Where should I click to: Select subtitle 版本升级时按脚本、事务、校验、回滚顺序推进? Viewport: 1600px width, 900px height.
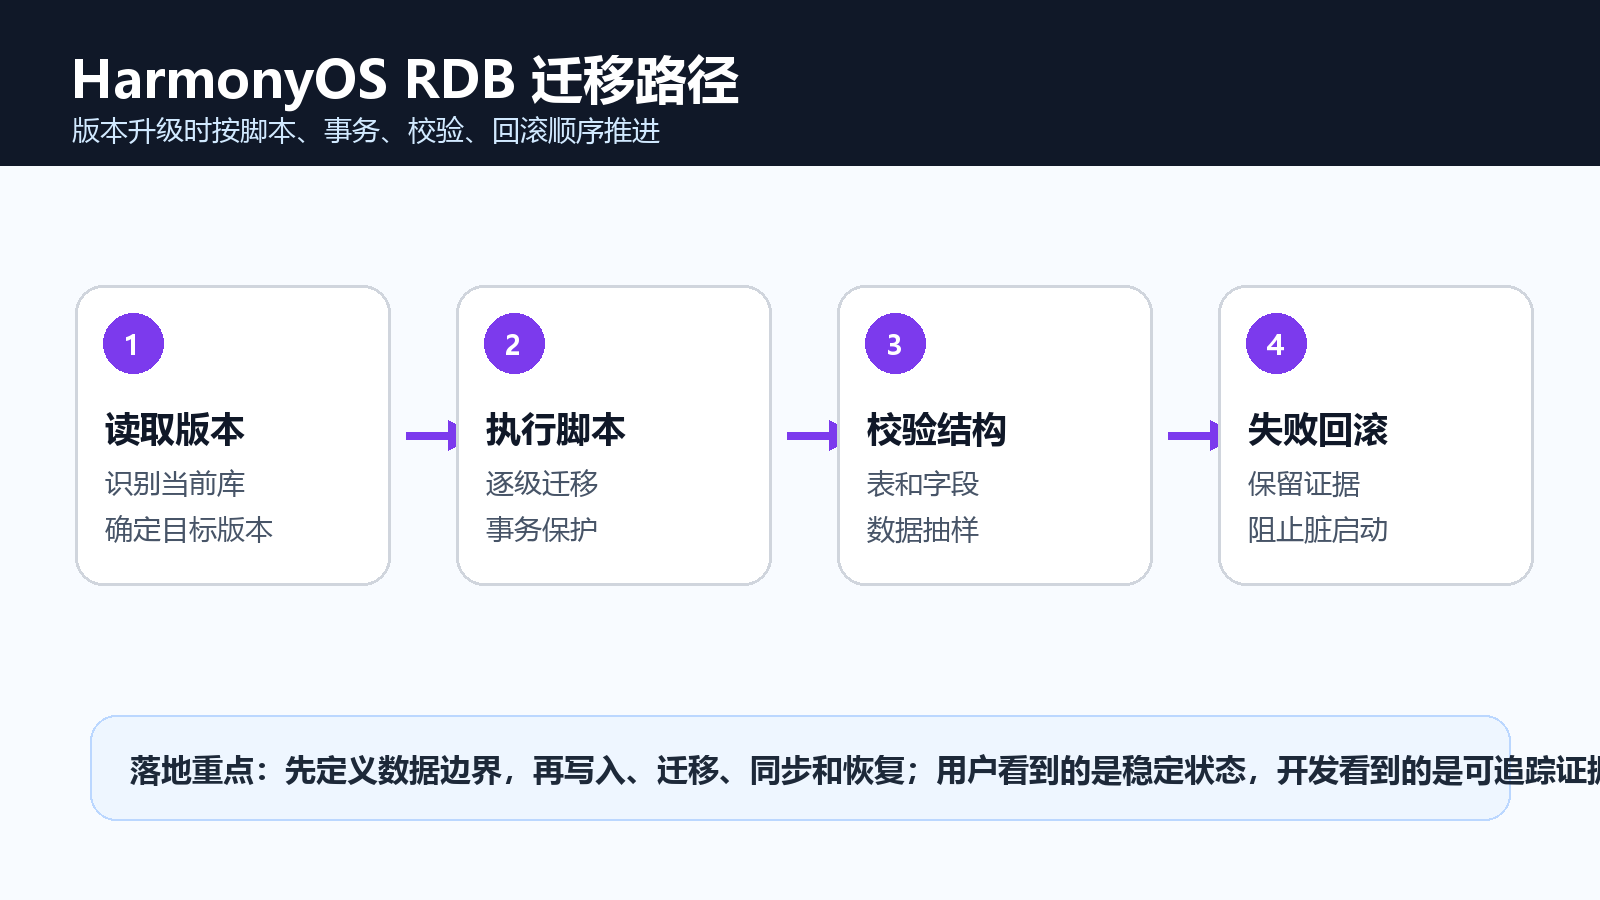(366, 131)
